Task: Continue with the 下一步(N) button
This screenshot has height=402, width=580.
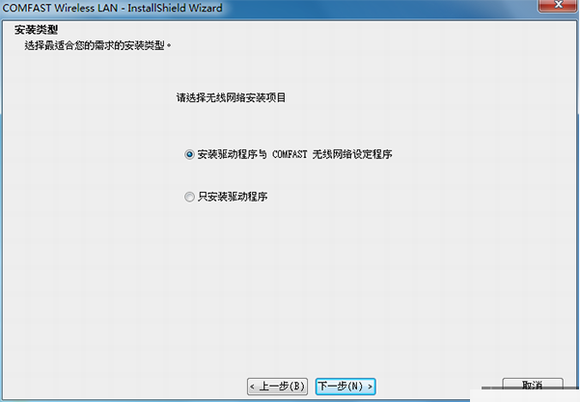Action: coord(345,386)
